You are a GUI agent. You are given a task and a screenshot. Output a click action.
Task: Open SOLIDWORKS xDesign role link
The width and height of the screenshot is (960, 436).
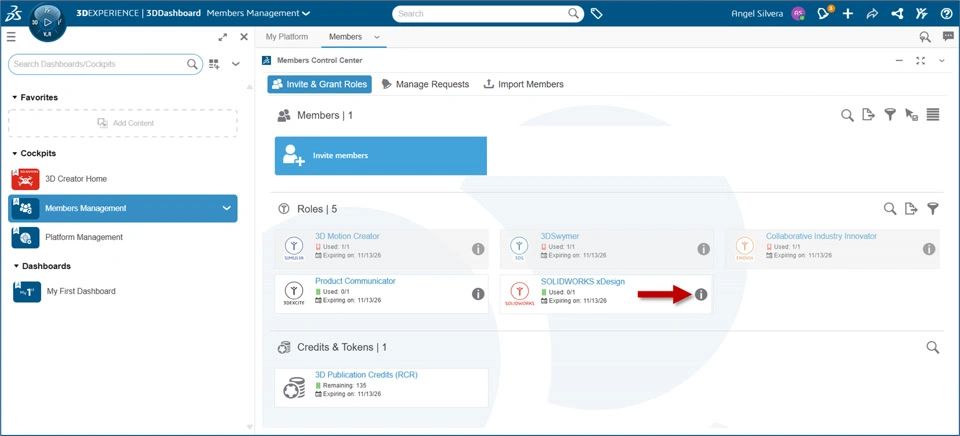(x=582, y=281)
